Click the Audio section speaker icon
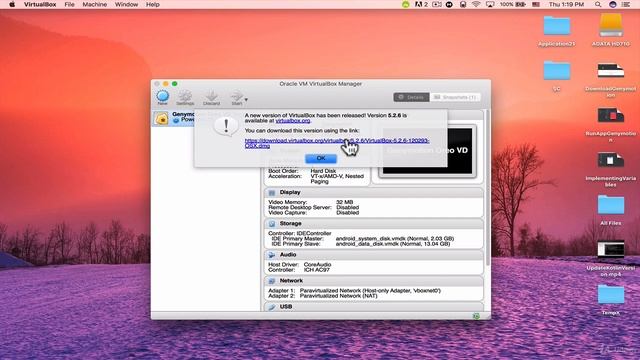640x360 pixels. (x=272, y=255)
